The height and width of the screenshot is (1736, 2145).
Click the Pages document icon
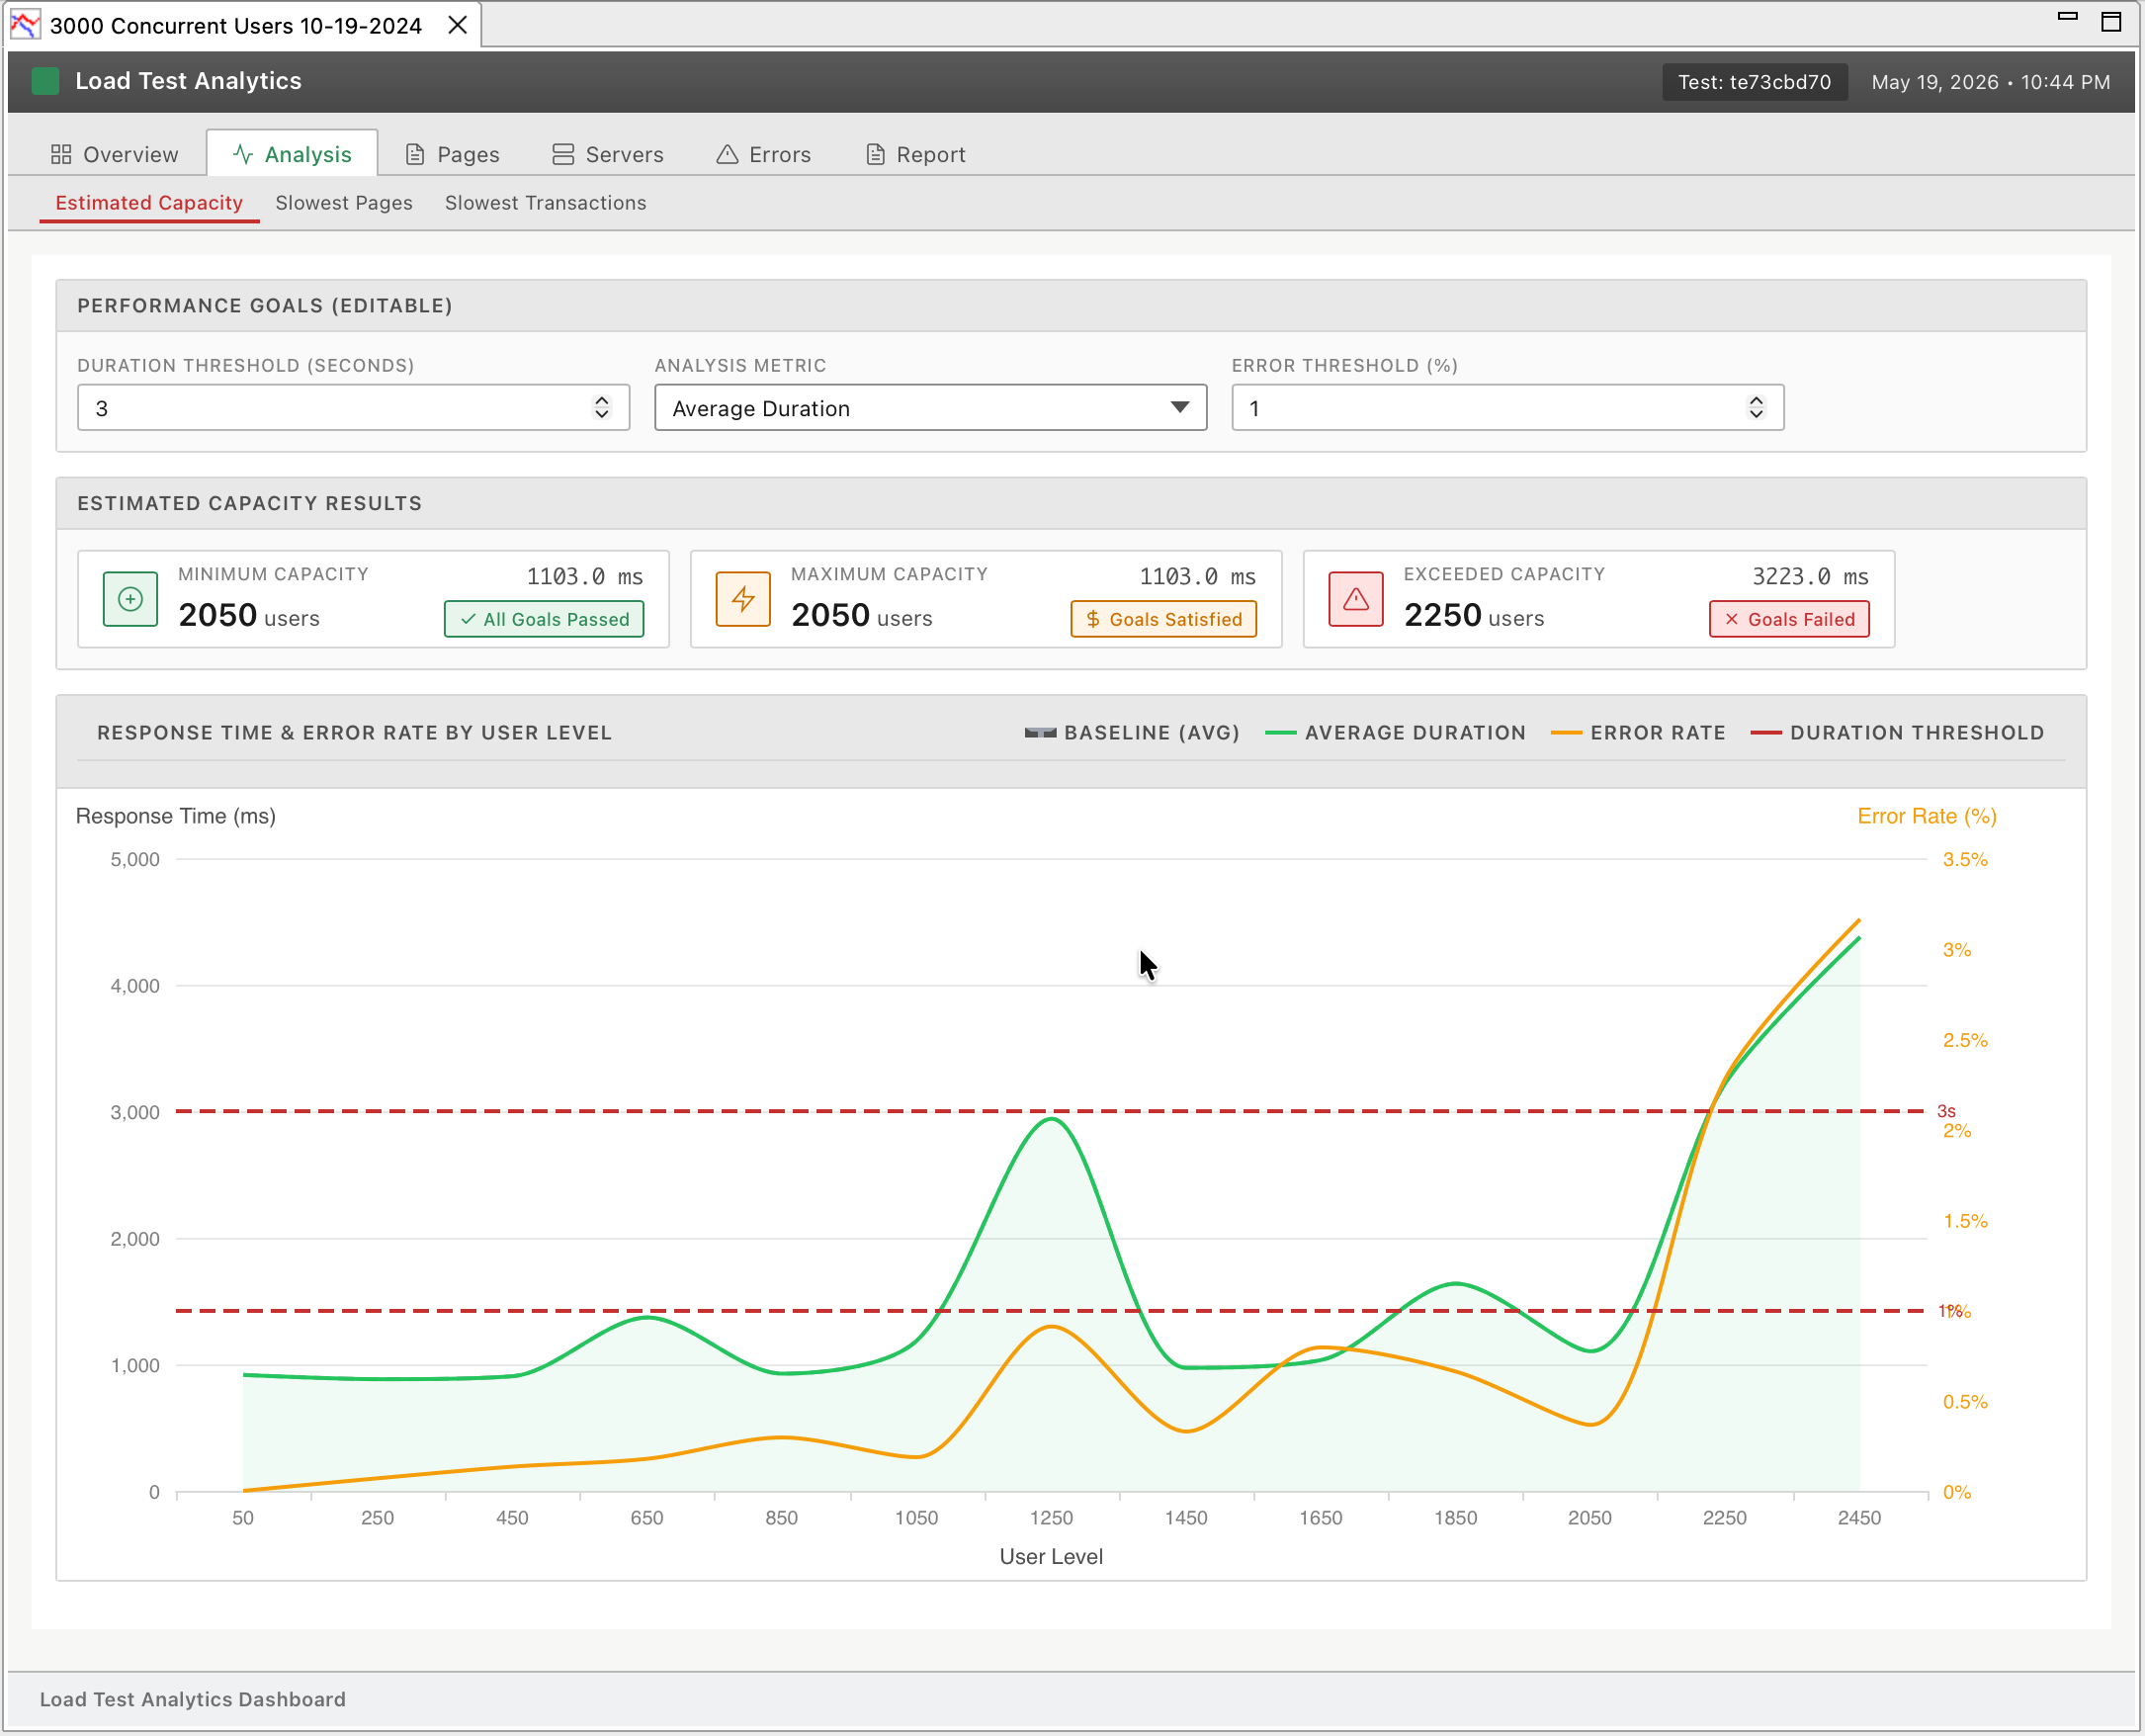click(x=415, y=154)
